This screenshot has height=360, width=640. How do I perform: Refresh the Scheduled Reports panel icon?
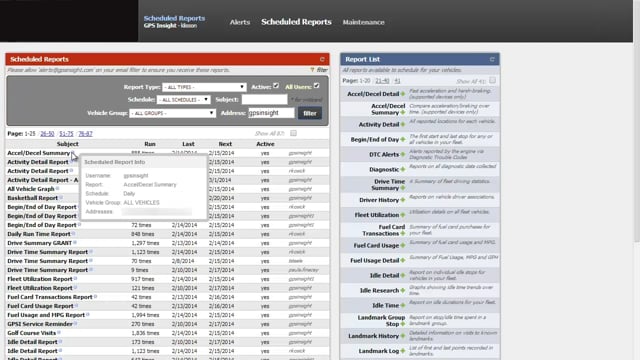322,59
